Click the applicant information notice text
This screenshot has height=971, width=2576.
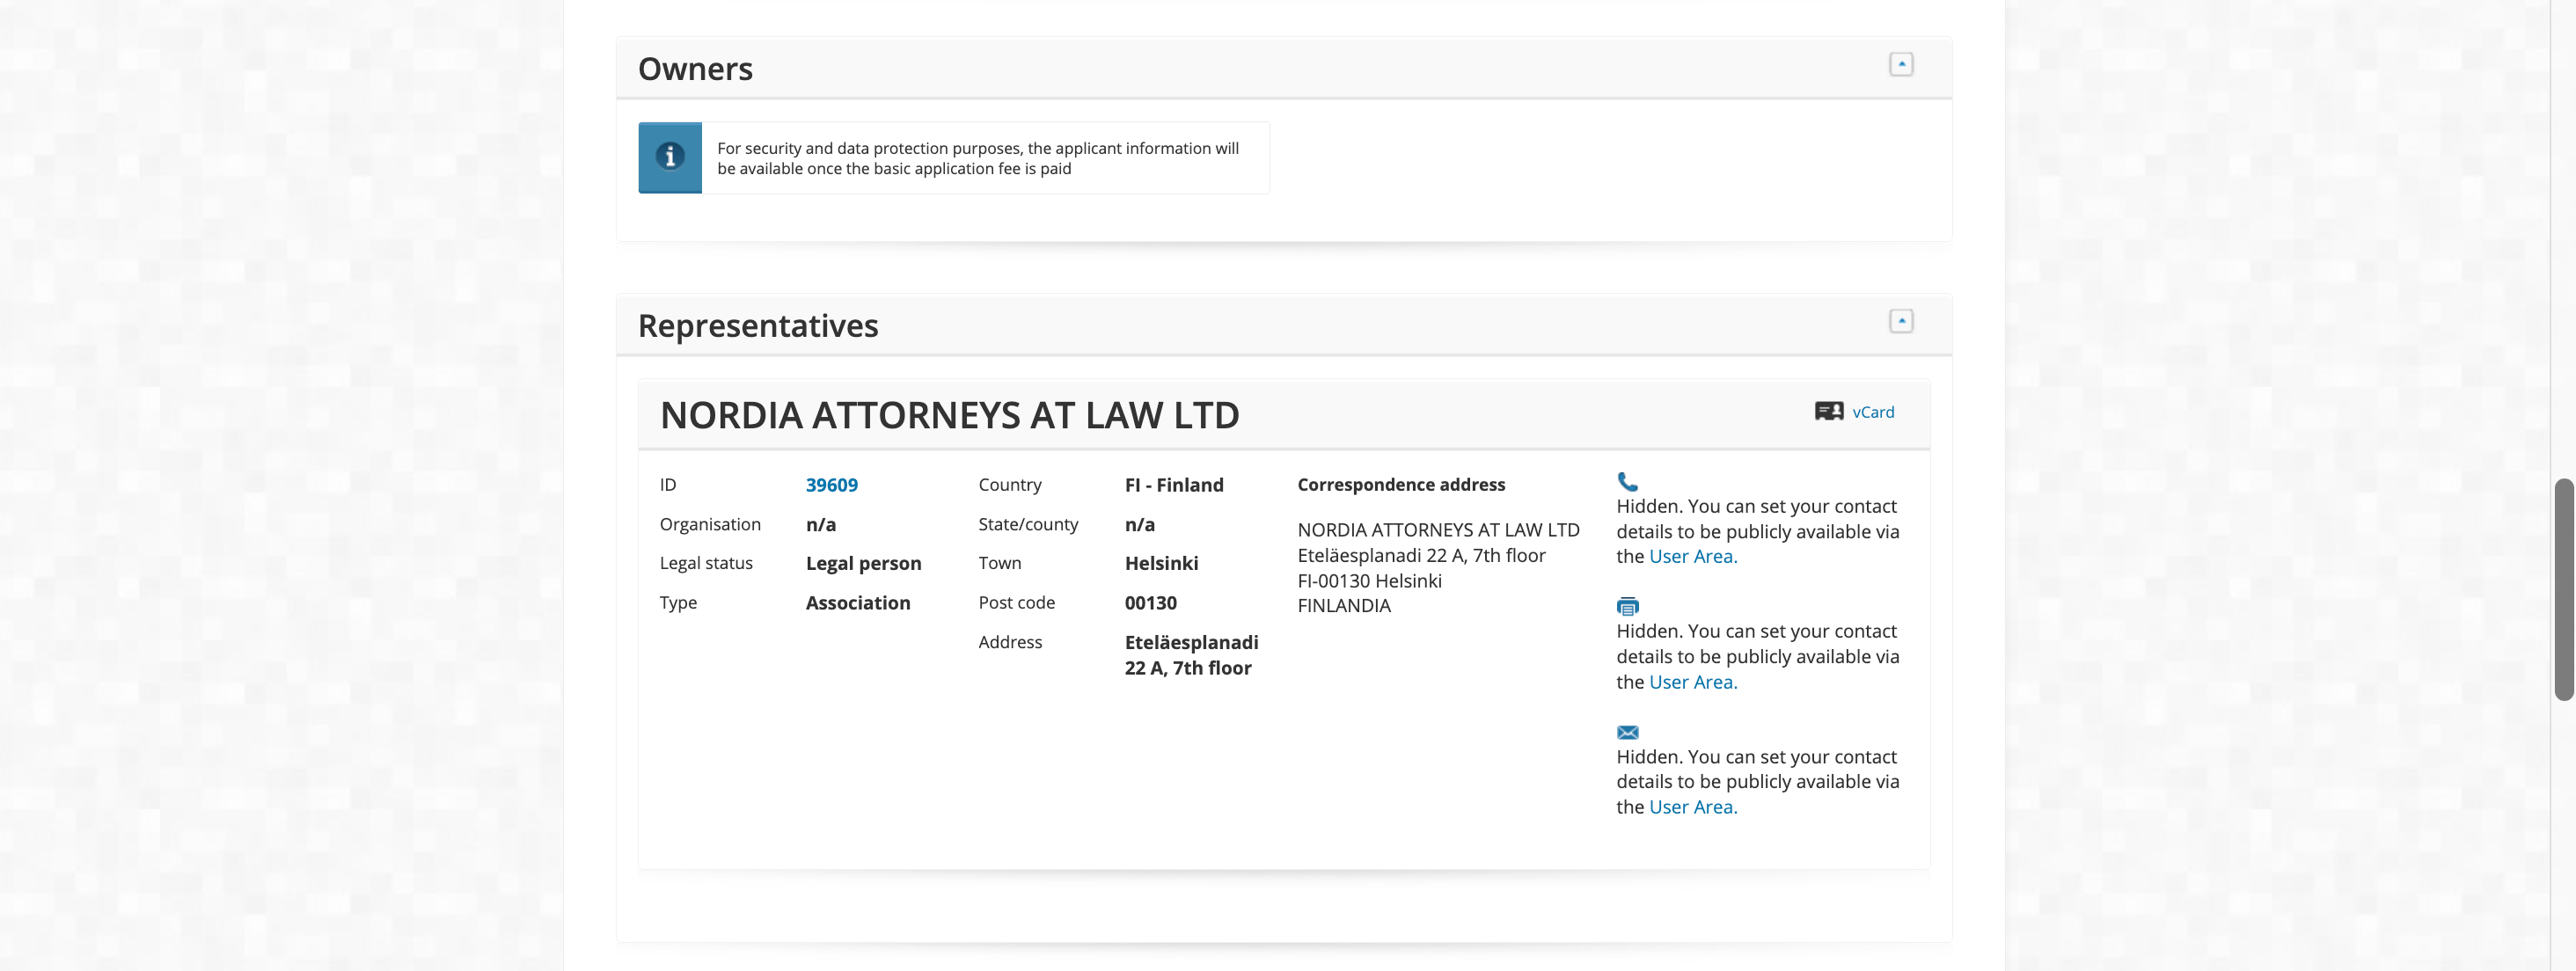pyautogui.click(x=977, y=158)
